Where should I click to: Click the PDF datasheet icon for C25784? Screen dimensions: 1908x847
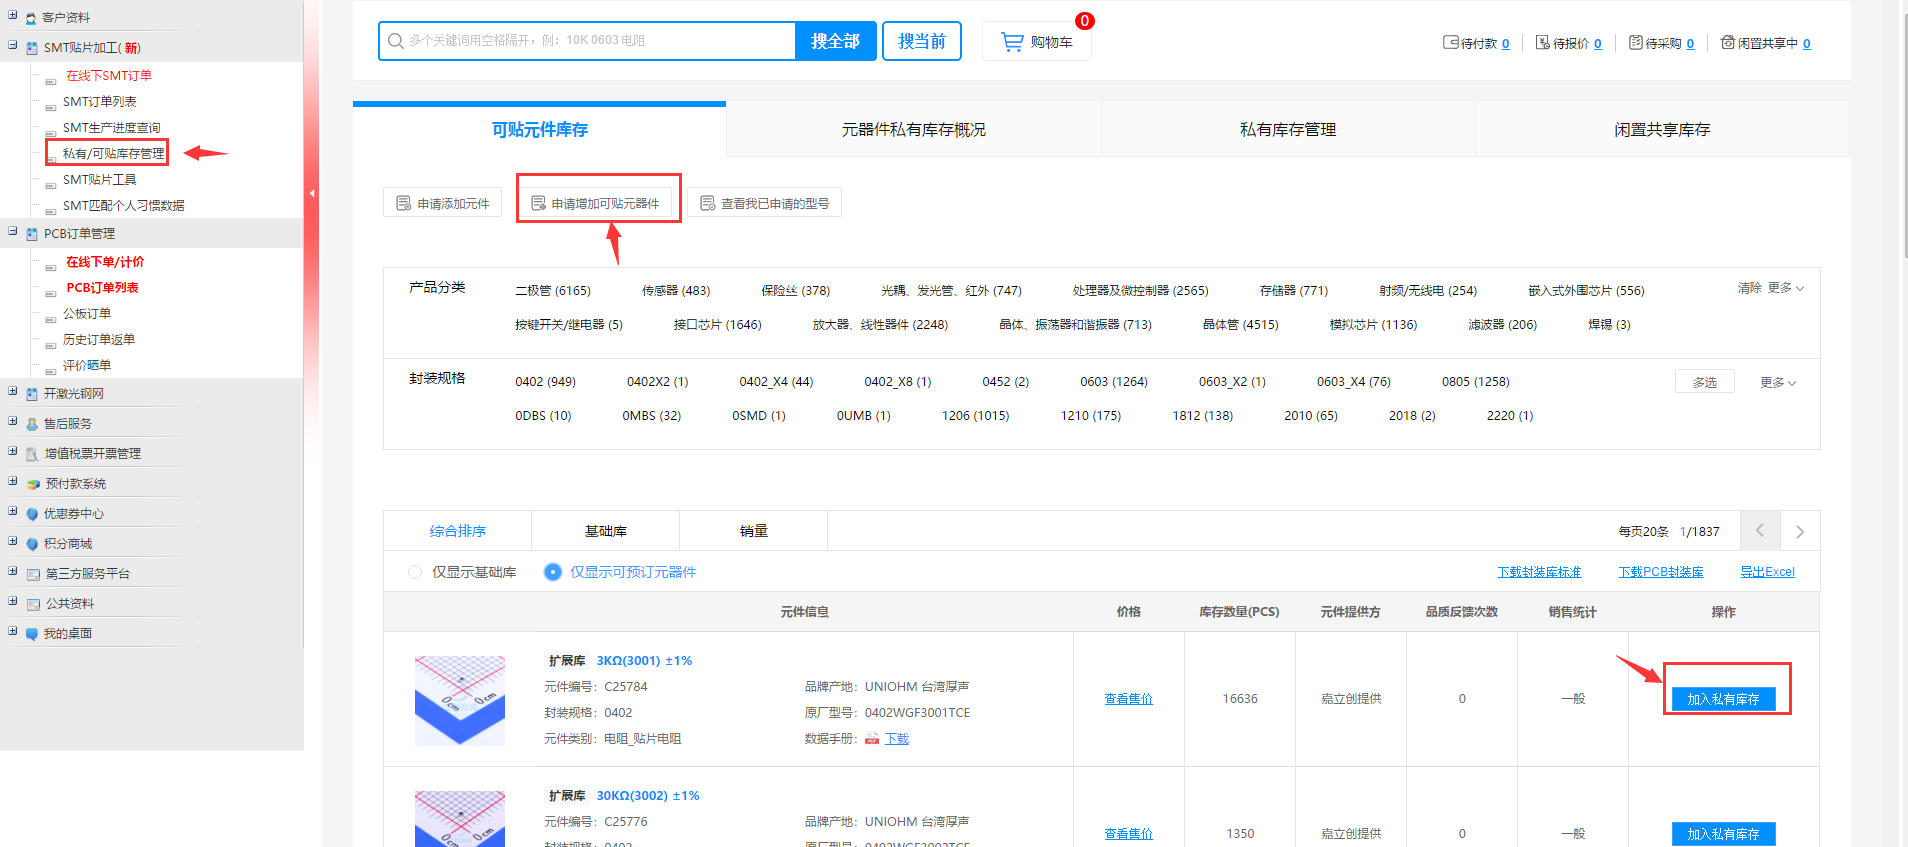click(872, 739)
